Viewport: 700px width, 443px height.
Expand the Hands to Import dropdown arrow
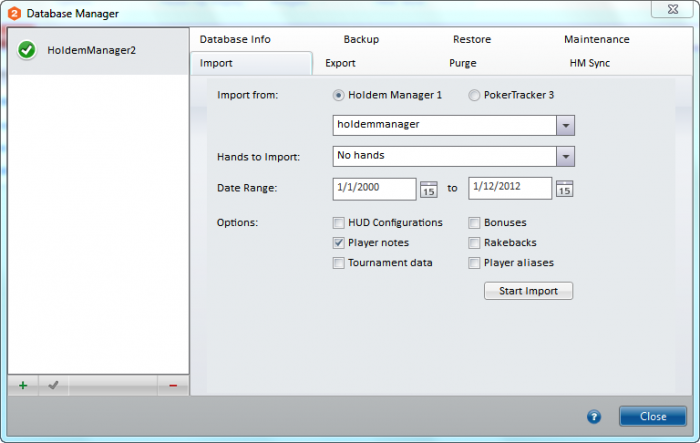tap(566, 156)
